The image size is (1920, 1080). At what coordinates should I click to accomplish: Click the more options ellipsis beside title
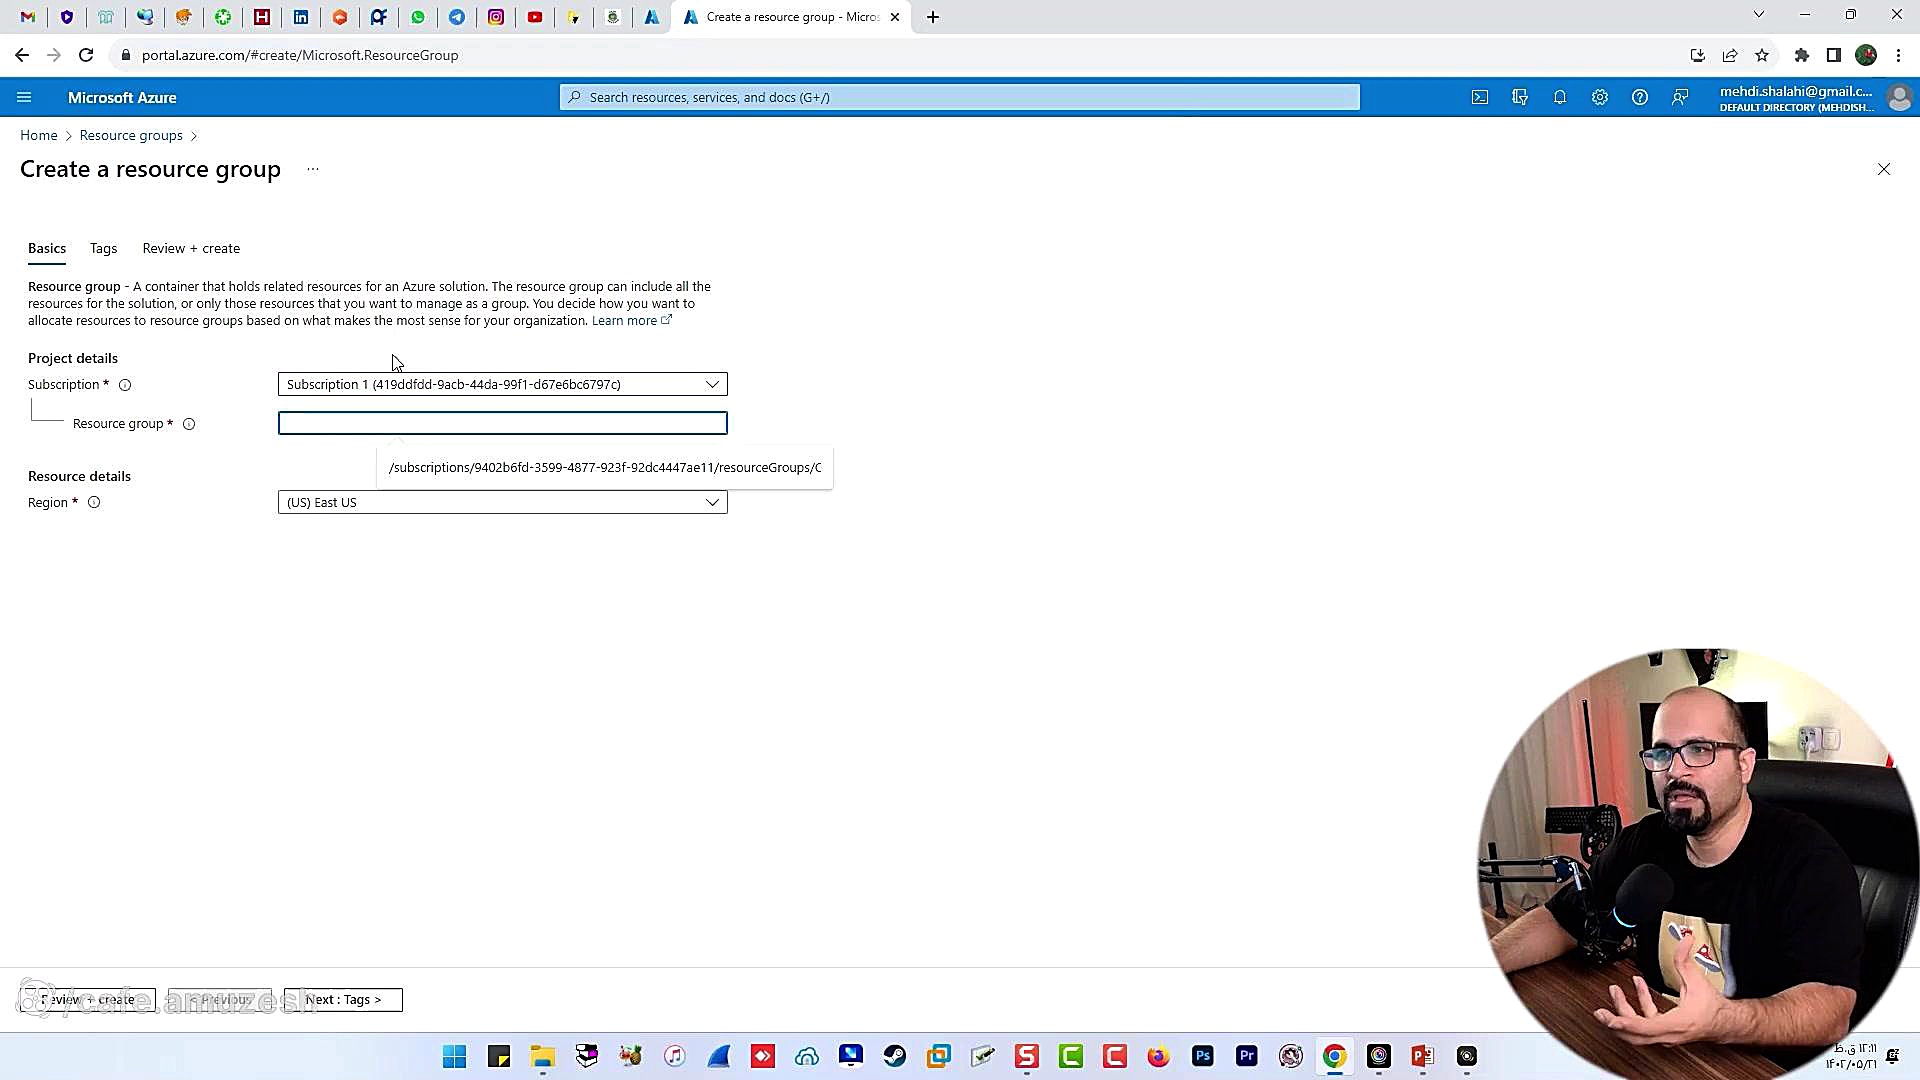[x=313, y=169]
